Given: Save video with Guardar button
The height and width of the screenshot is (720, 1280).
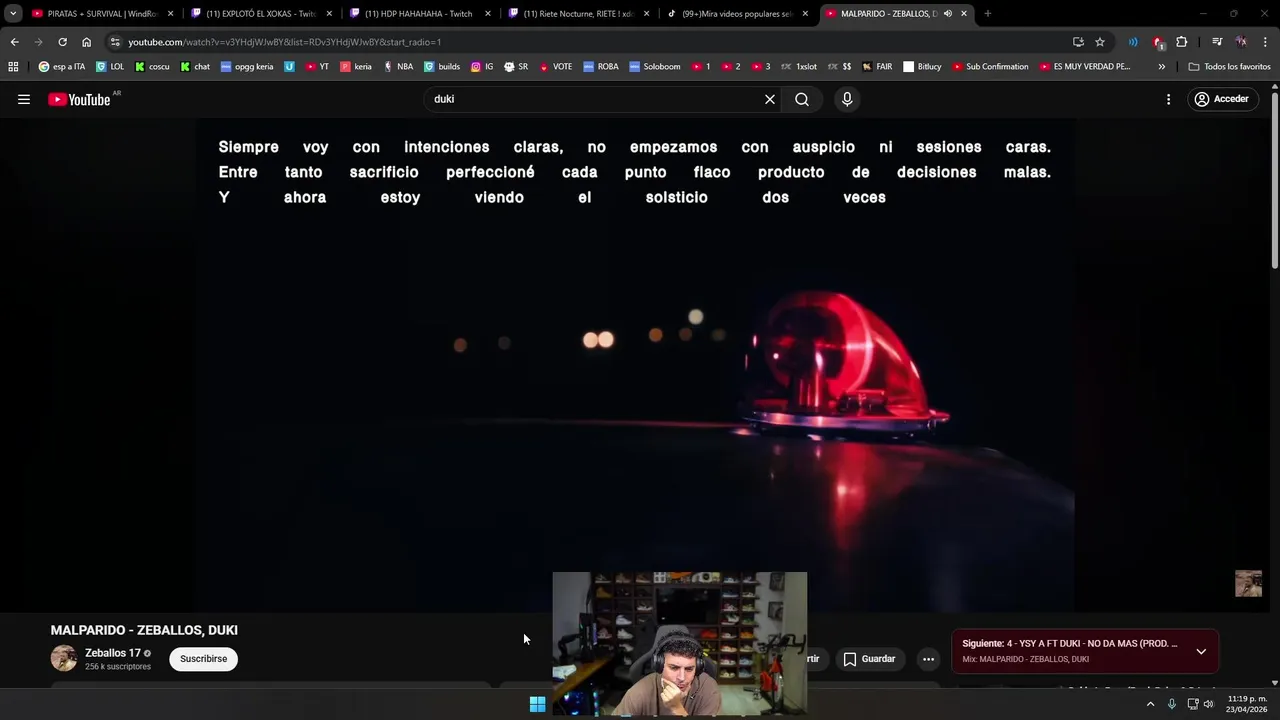Looking at the screenshot, I should (x=869, y=659).
